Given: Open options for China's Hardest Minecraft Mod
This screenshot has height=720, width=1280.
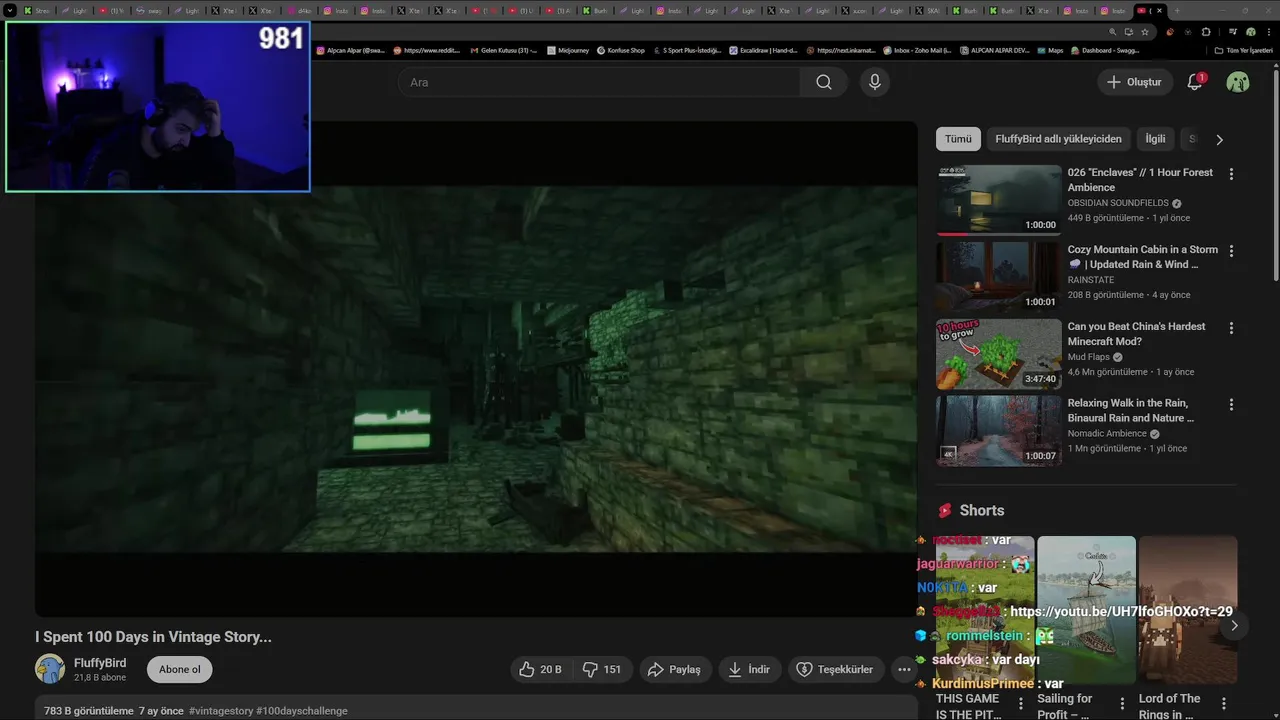Looking at the screenshot, I should click(x=1231, y=328).
